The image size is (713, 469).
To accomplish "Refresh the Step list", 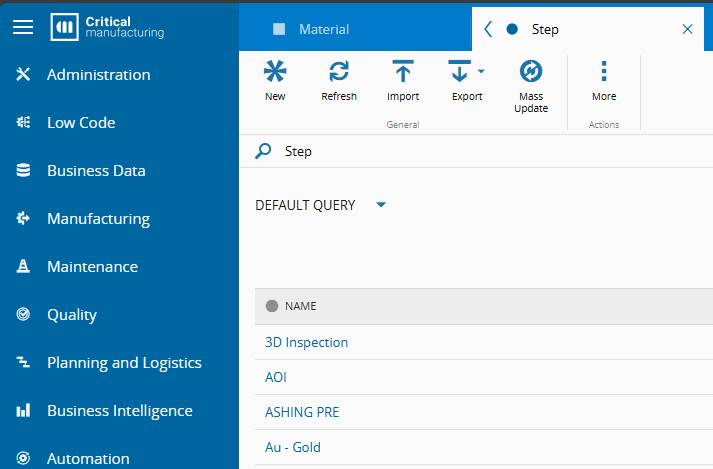I will (339, 72).
